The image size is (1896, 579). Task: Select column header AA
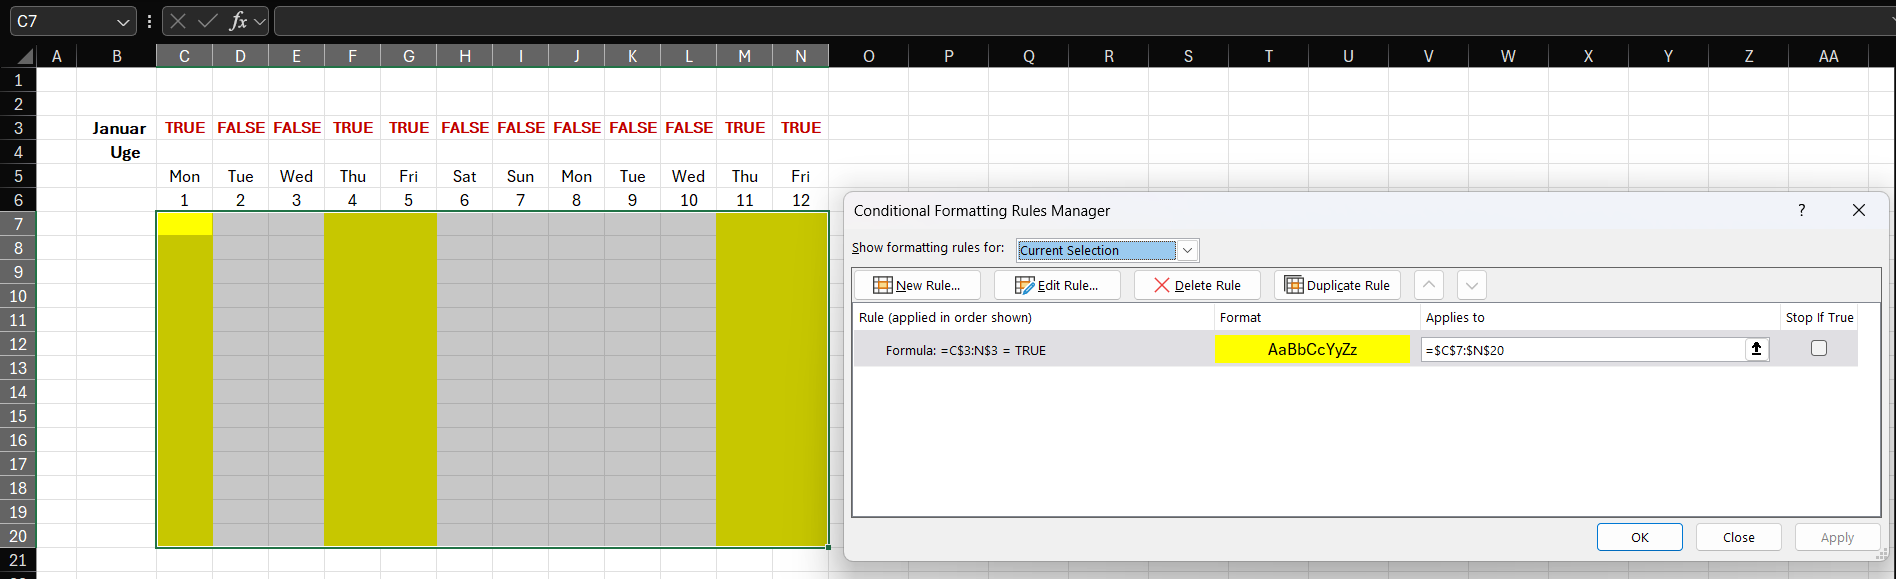pos(1828,56)
